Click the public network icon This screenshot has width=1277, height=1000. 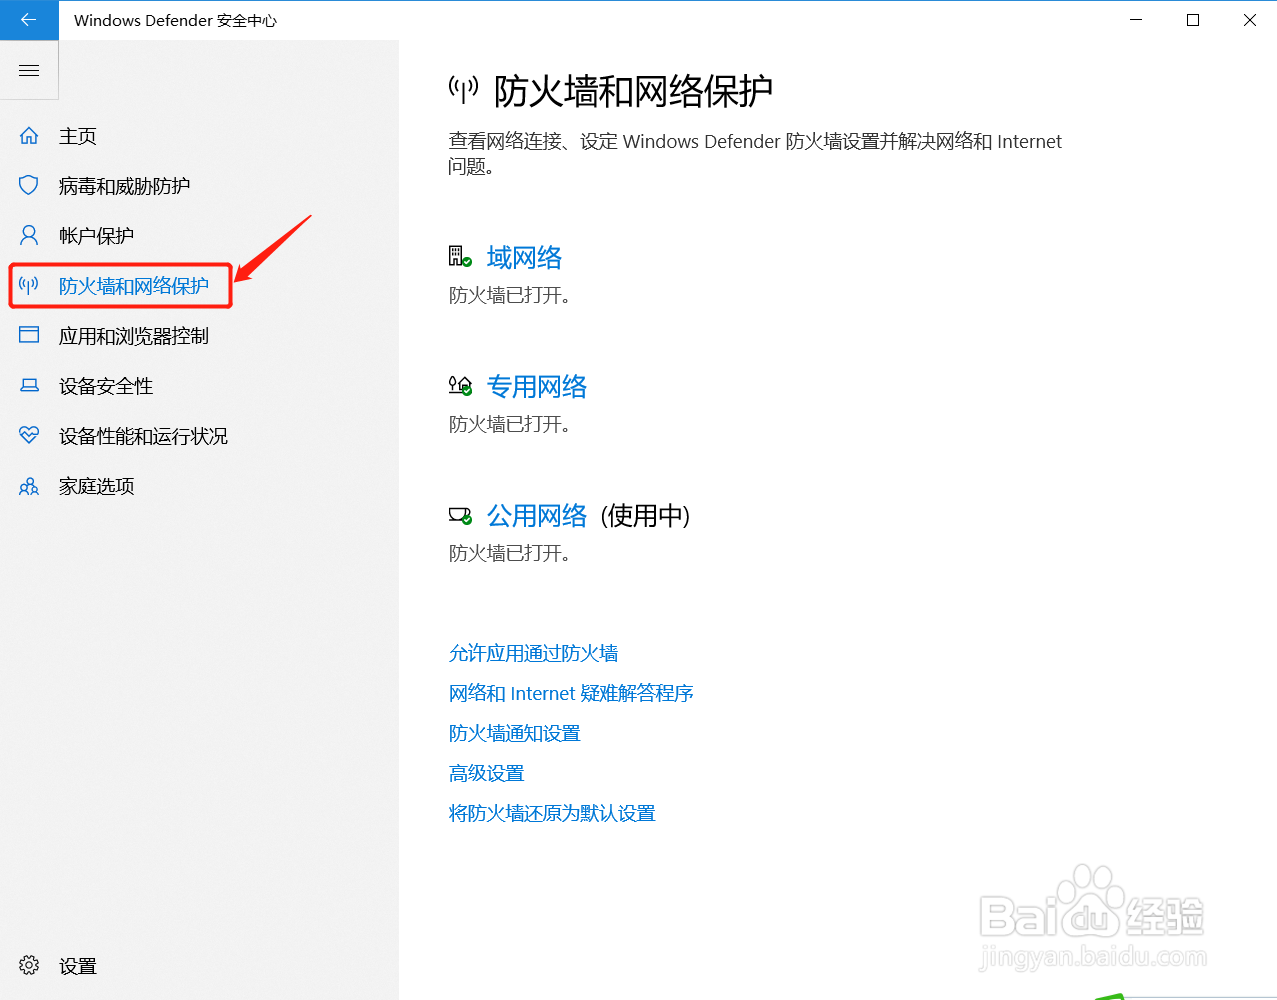point(460,516)
